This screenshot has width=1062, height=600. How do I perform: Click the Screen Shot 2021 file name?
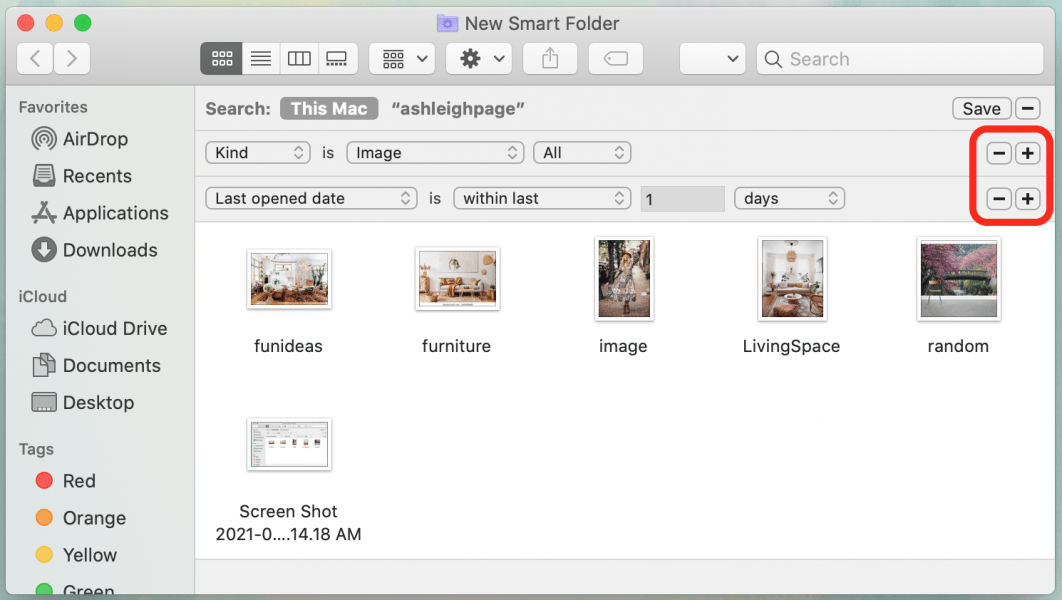click(x=289, y=523)
